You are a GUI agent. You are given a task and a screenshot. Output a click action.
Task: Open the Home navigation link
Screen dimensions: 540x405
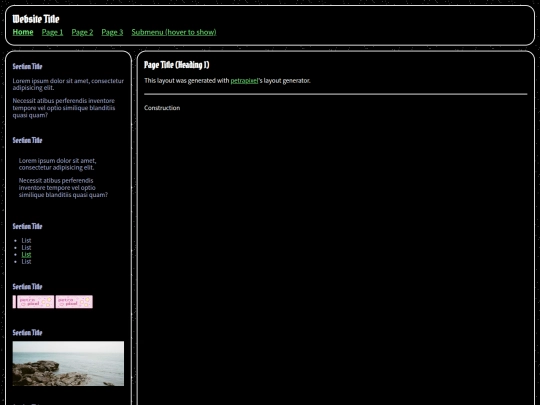(23, 32)
